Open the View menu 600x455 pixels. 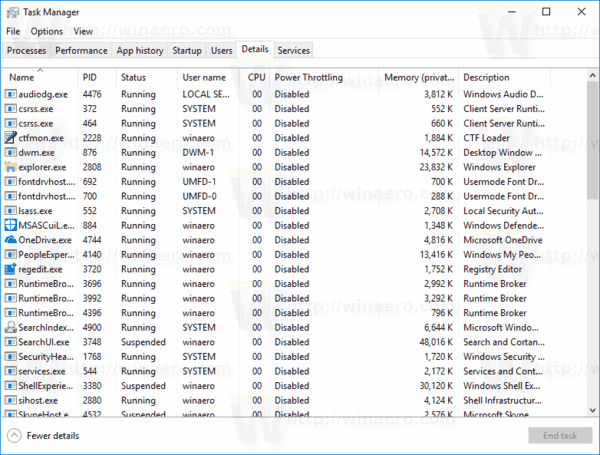point(83,31)
